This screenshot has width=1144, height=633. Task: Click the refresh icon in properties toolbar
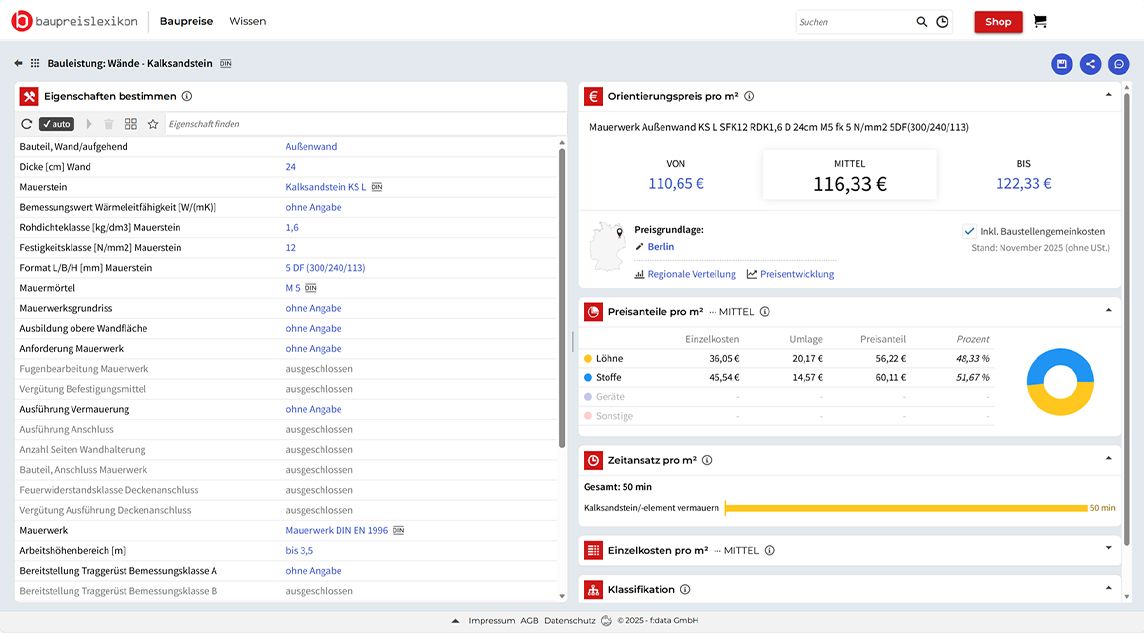tap(27, 124)
